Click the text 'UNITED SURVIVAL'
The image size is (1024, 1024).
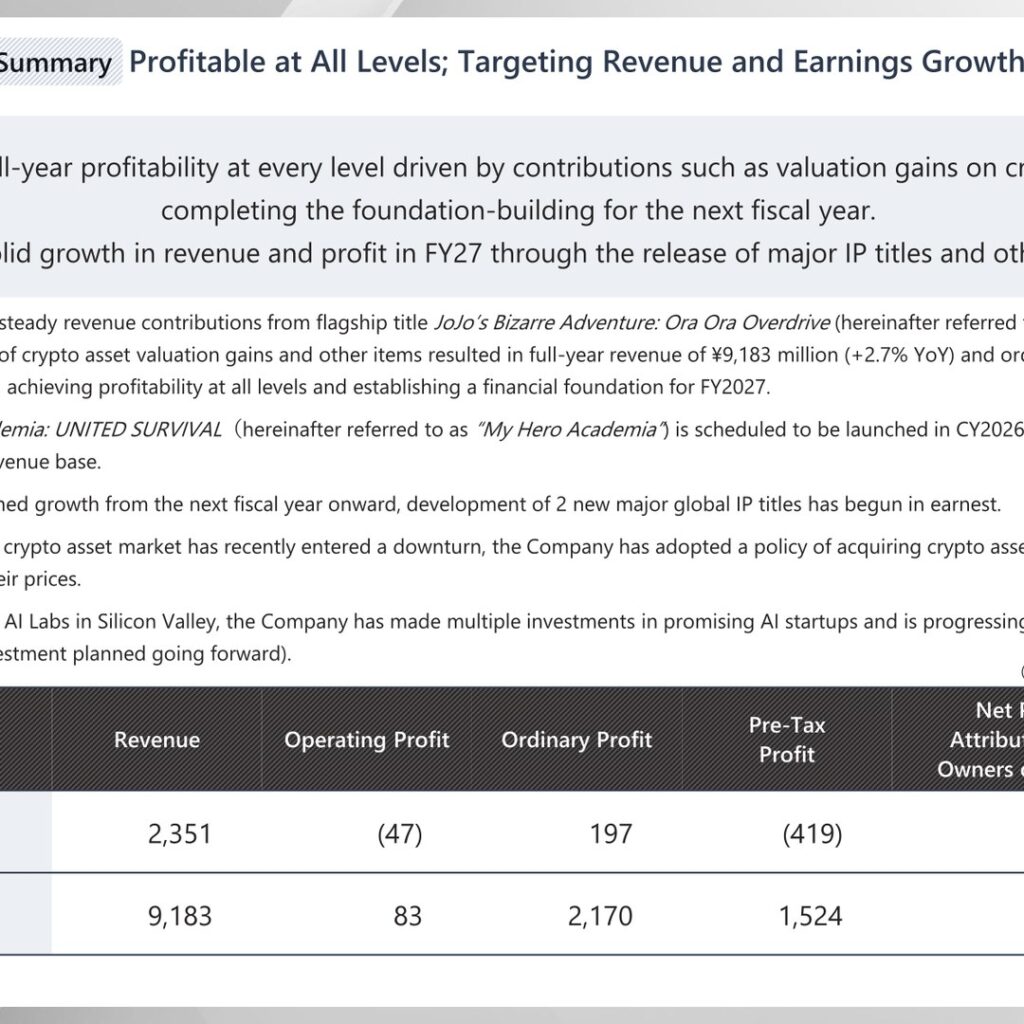(138, 430)
